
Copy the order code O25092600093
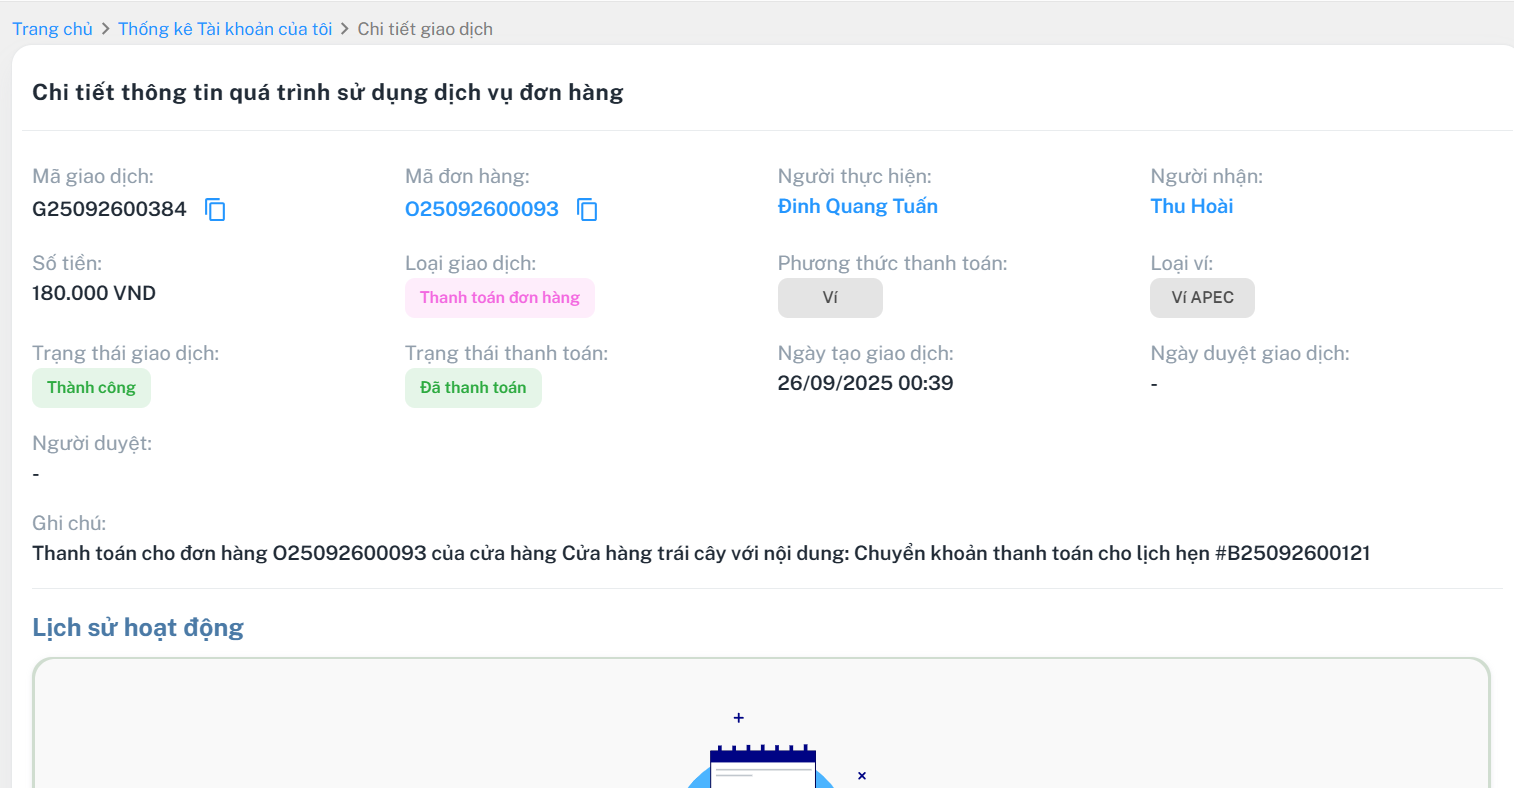coord(587,209)
